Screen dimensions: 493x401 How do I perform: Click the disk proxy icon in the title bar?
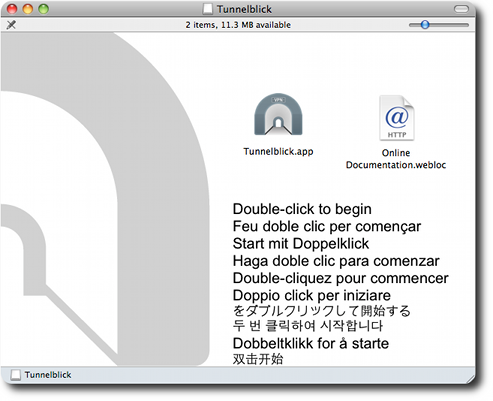tap(208, 9)
